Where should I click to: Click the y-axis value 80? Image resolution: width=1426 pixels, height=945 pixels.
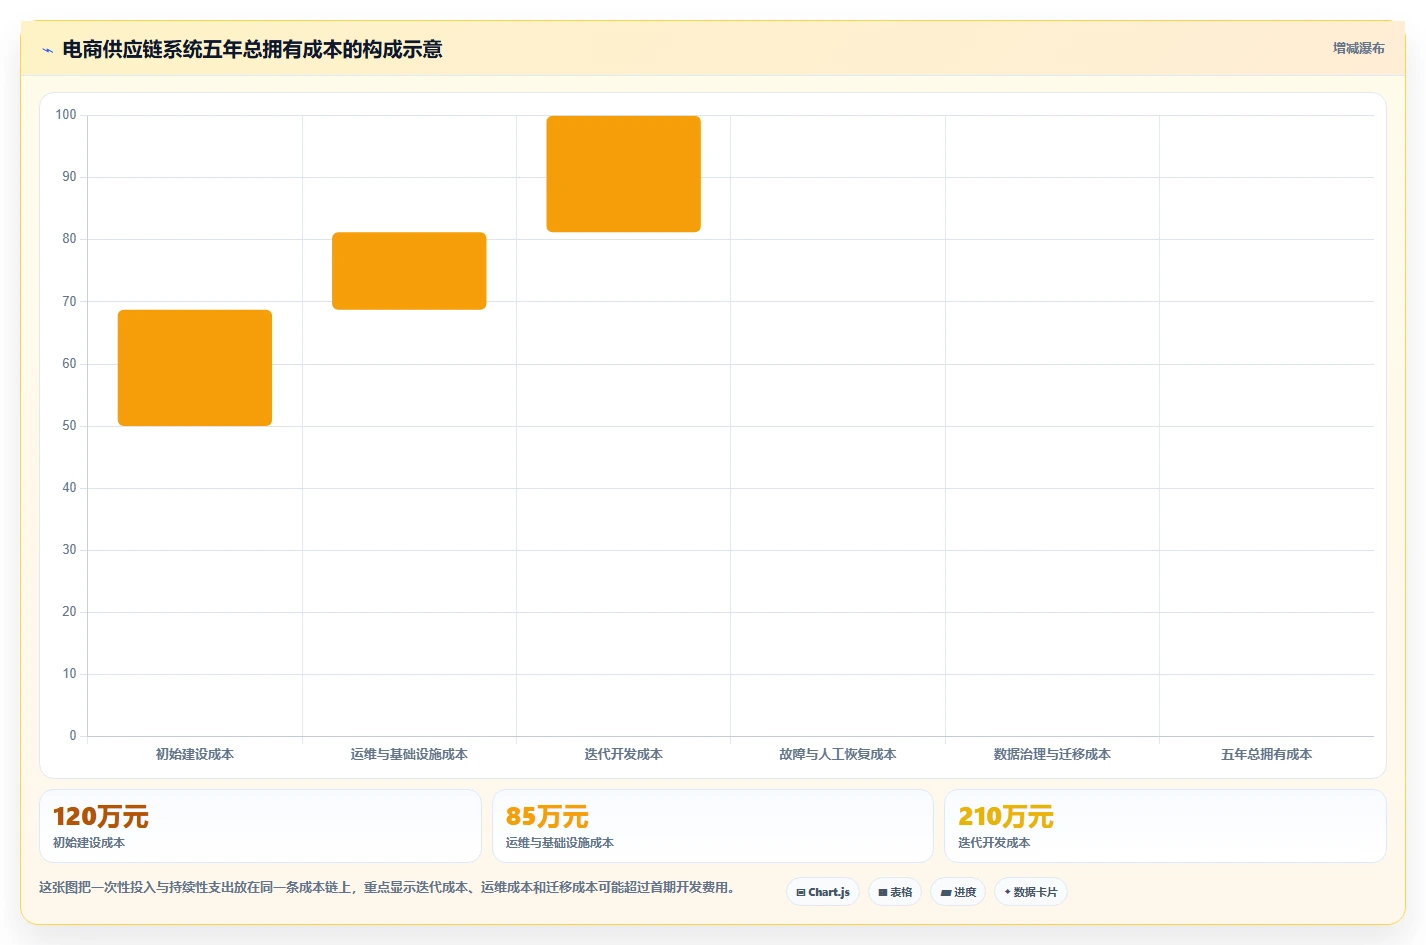pyautogui.click(x=69, y=239)
